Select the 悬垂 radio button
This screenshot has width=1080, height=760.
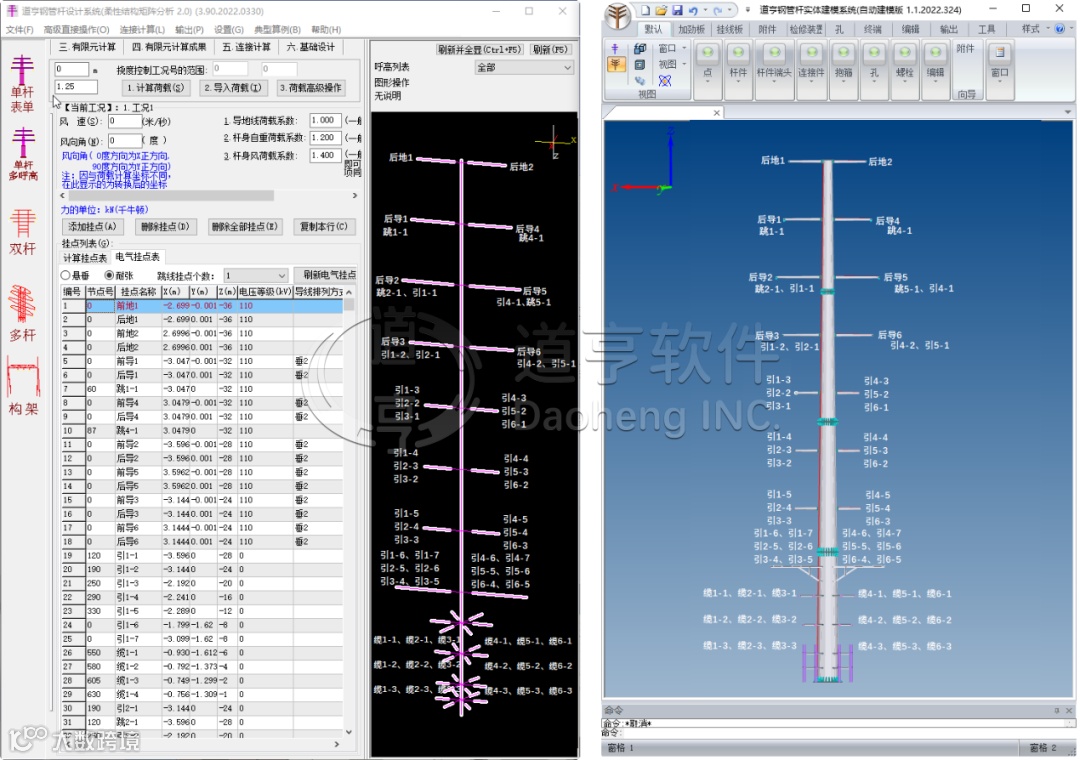67,275
